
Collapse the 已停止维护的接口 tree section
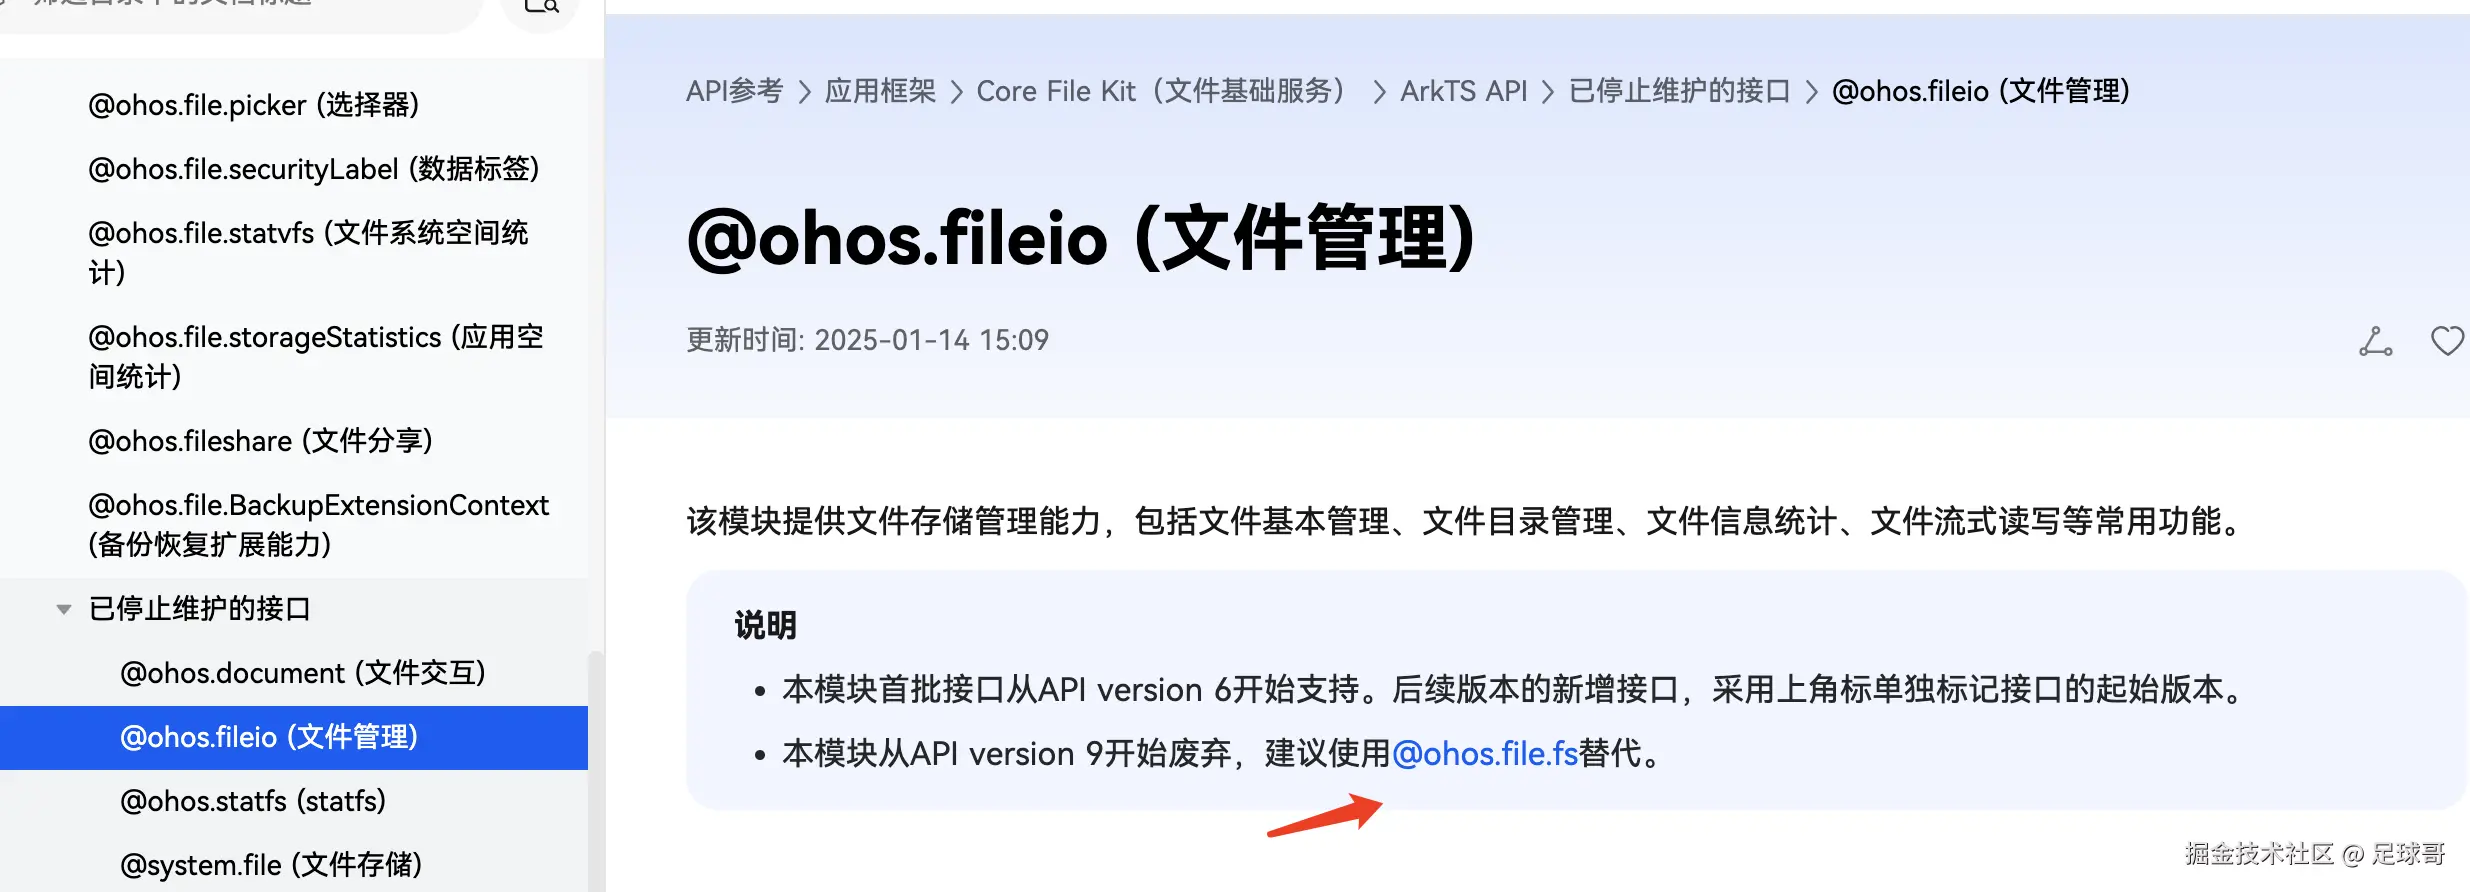64,609
